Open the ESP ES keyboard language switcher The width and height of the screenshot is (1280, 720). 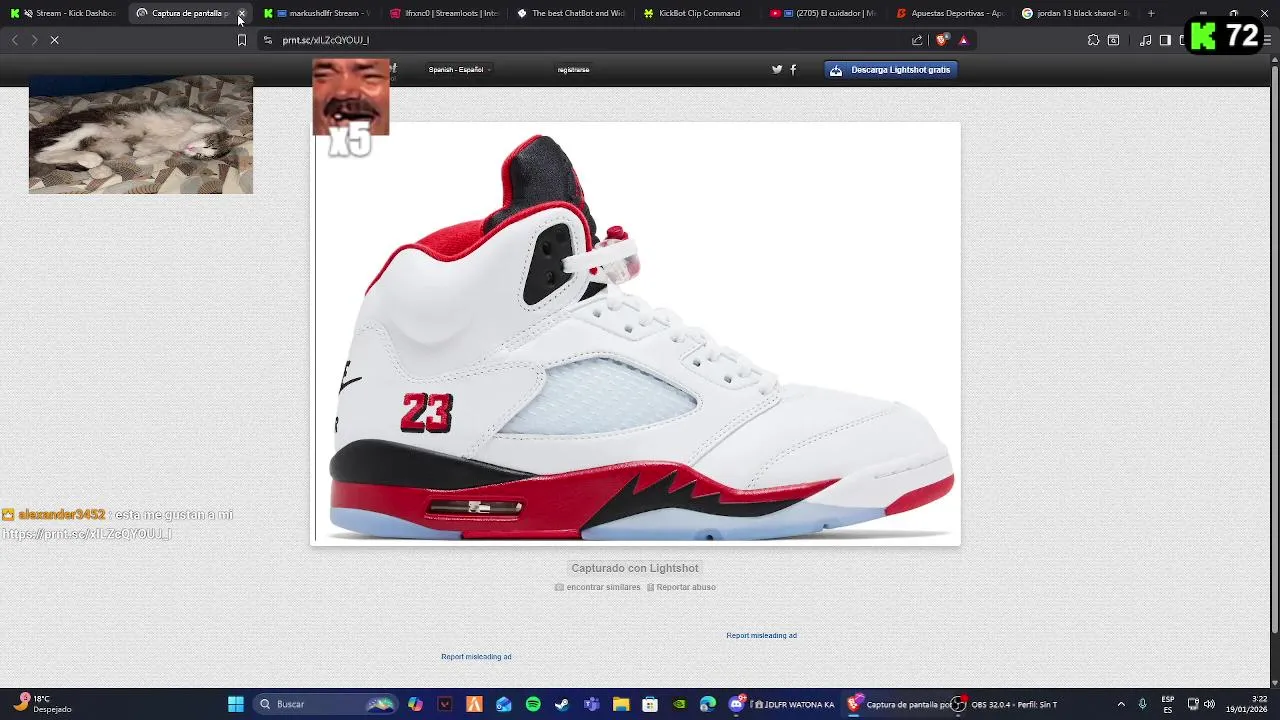coord(1168,704)
